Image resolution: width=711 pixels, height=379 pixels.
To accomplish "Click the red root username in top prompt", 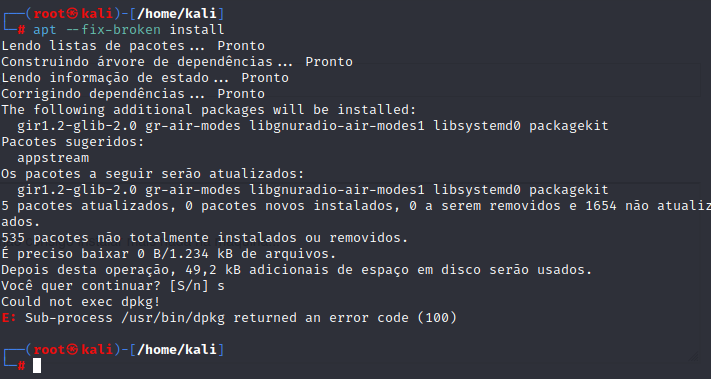I will coord(49,14).
